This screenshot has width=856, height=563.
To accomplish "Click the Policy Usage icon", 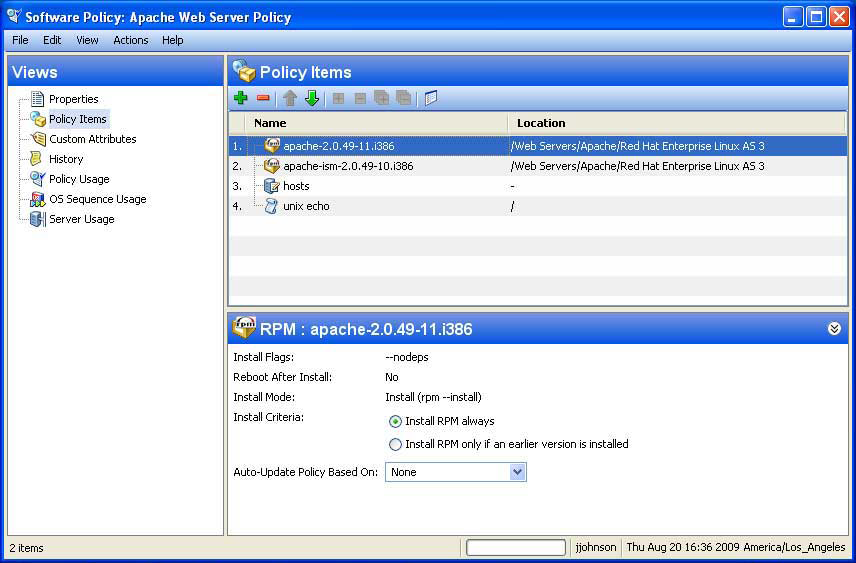I will (x=38, y=179).
